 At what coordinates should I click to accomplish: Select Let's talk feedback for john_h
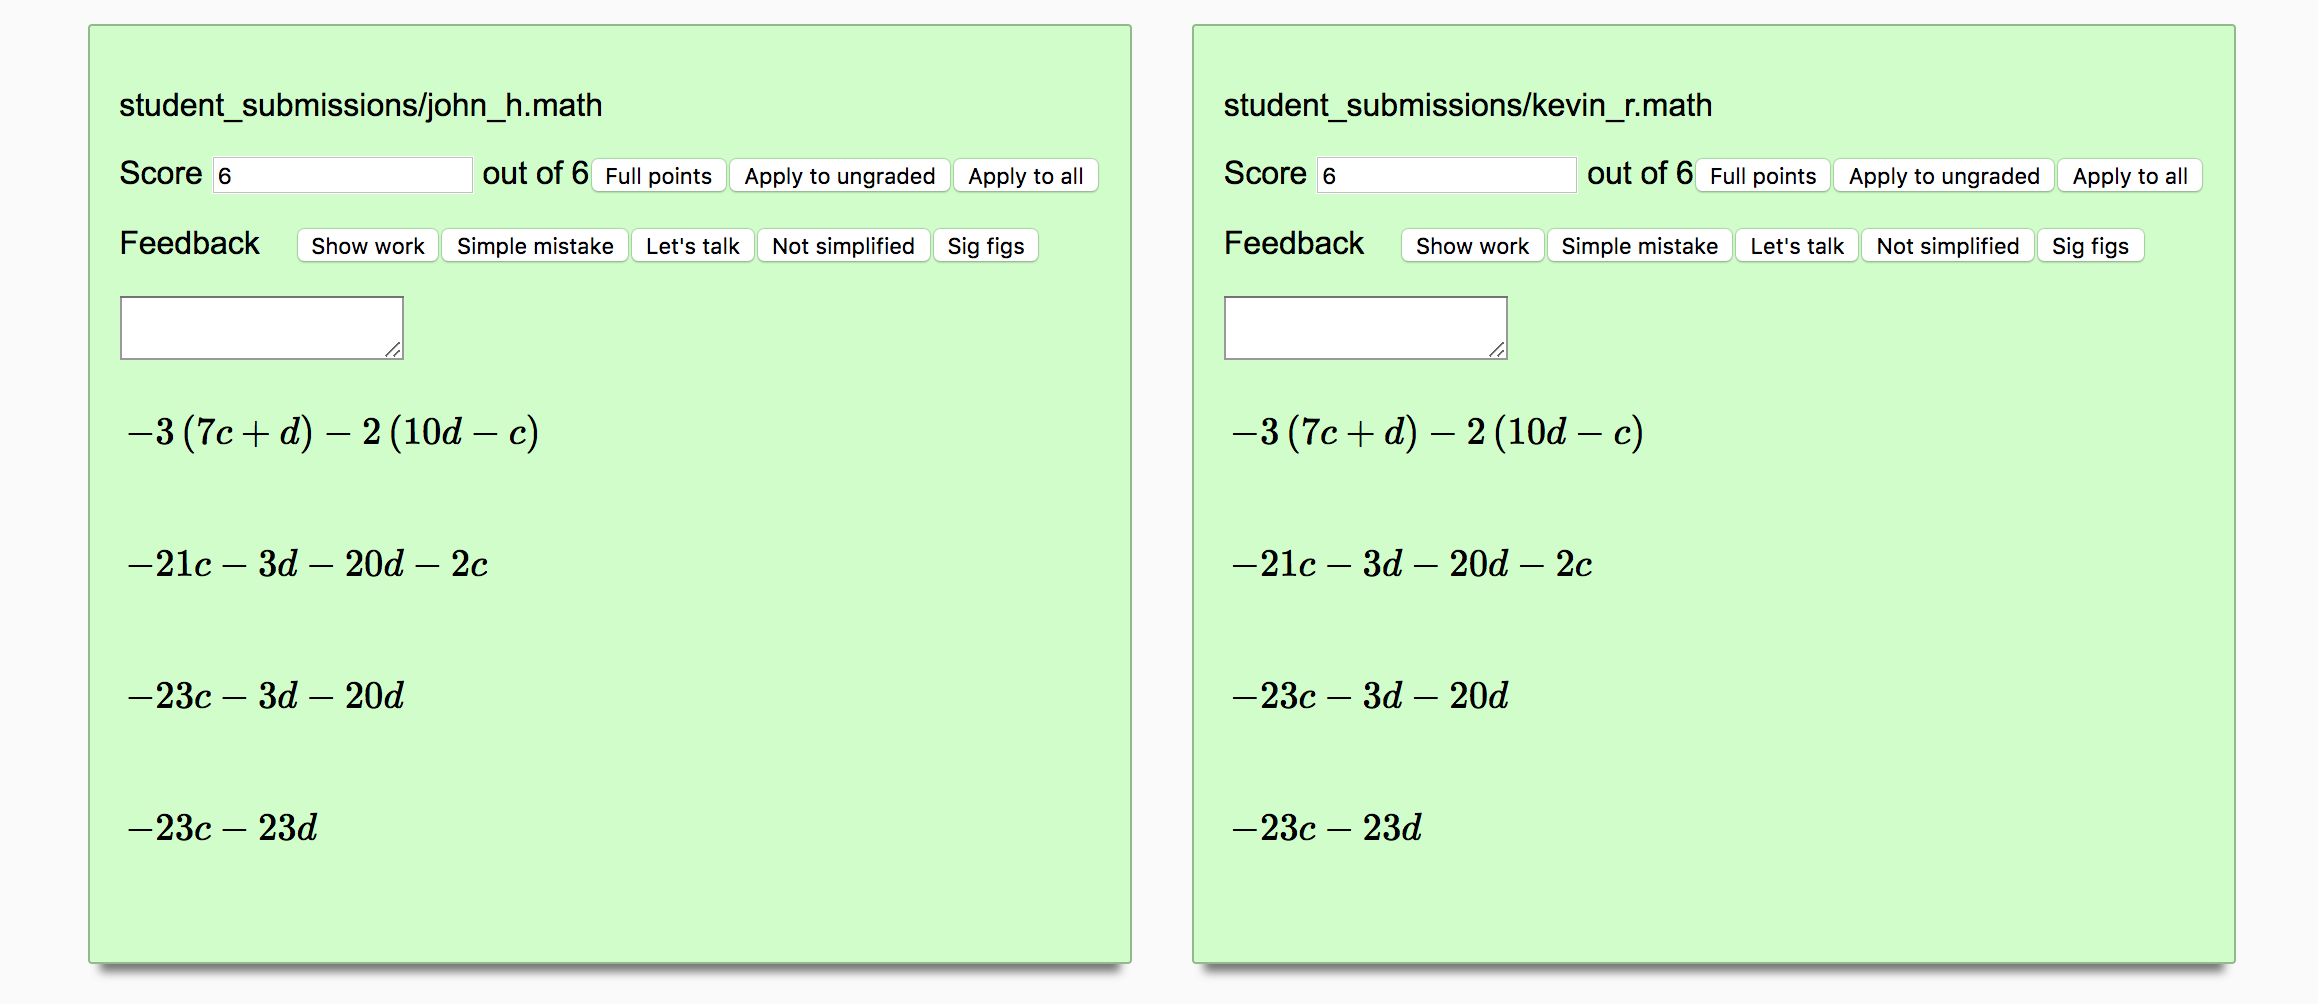point(692,246)
